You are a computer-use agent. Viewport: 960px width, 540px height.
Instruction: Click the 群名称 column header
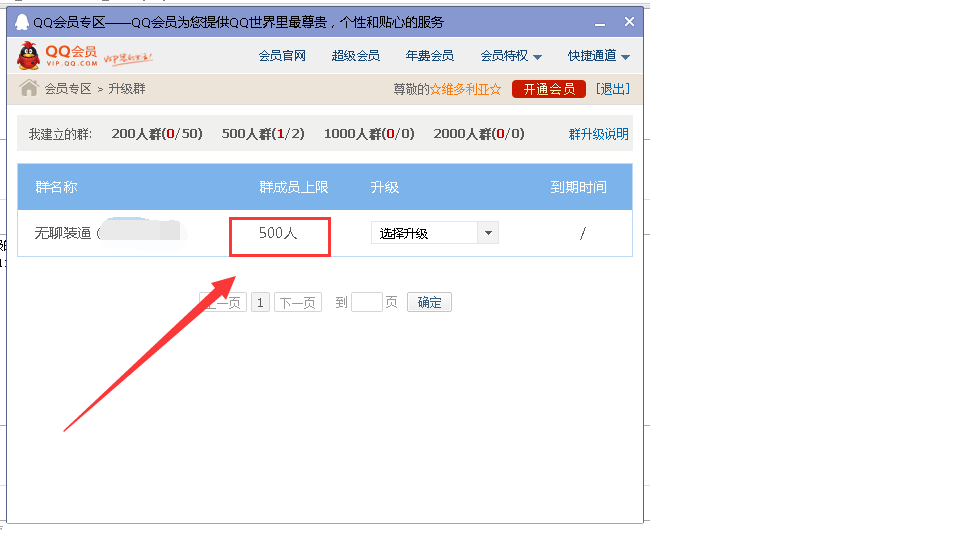[56, 187]
